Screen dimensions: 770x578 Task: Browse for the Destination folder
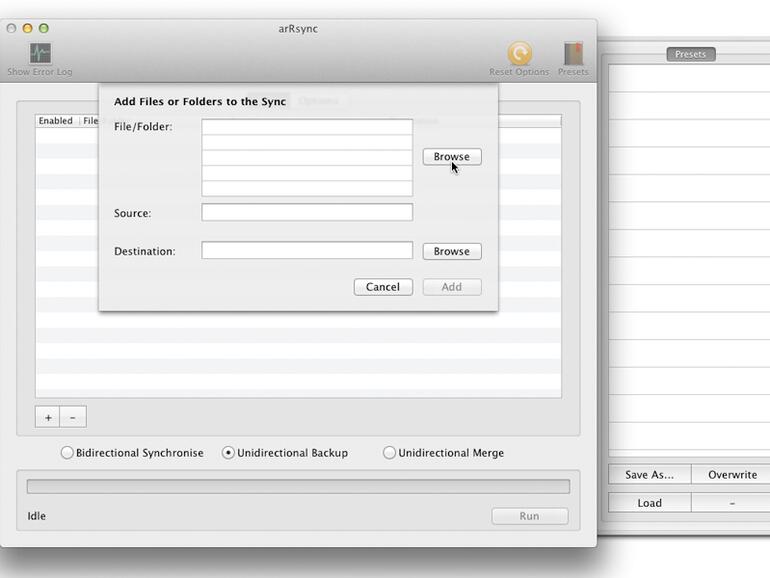452,251
